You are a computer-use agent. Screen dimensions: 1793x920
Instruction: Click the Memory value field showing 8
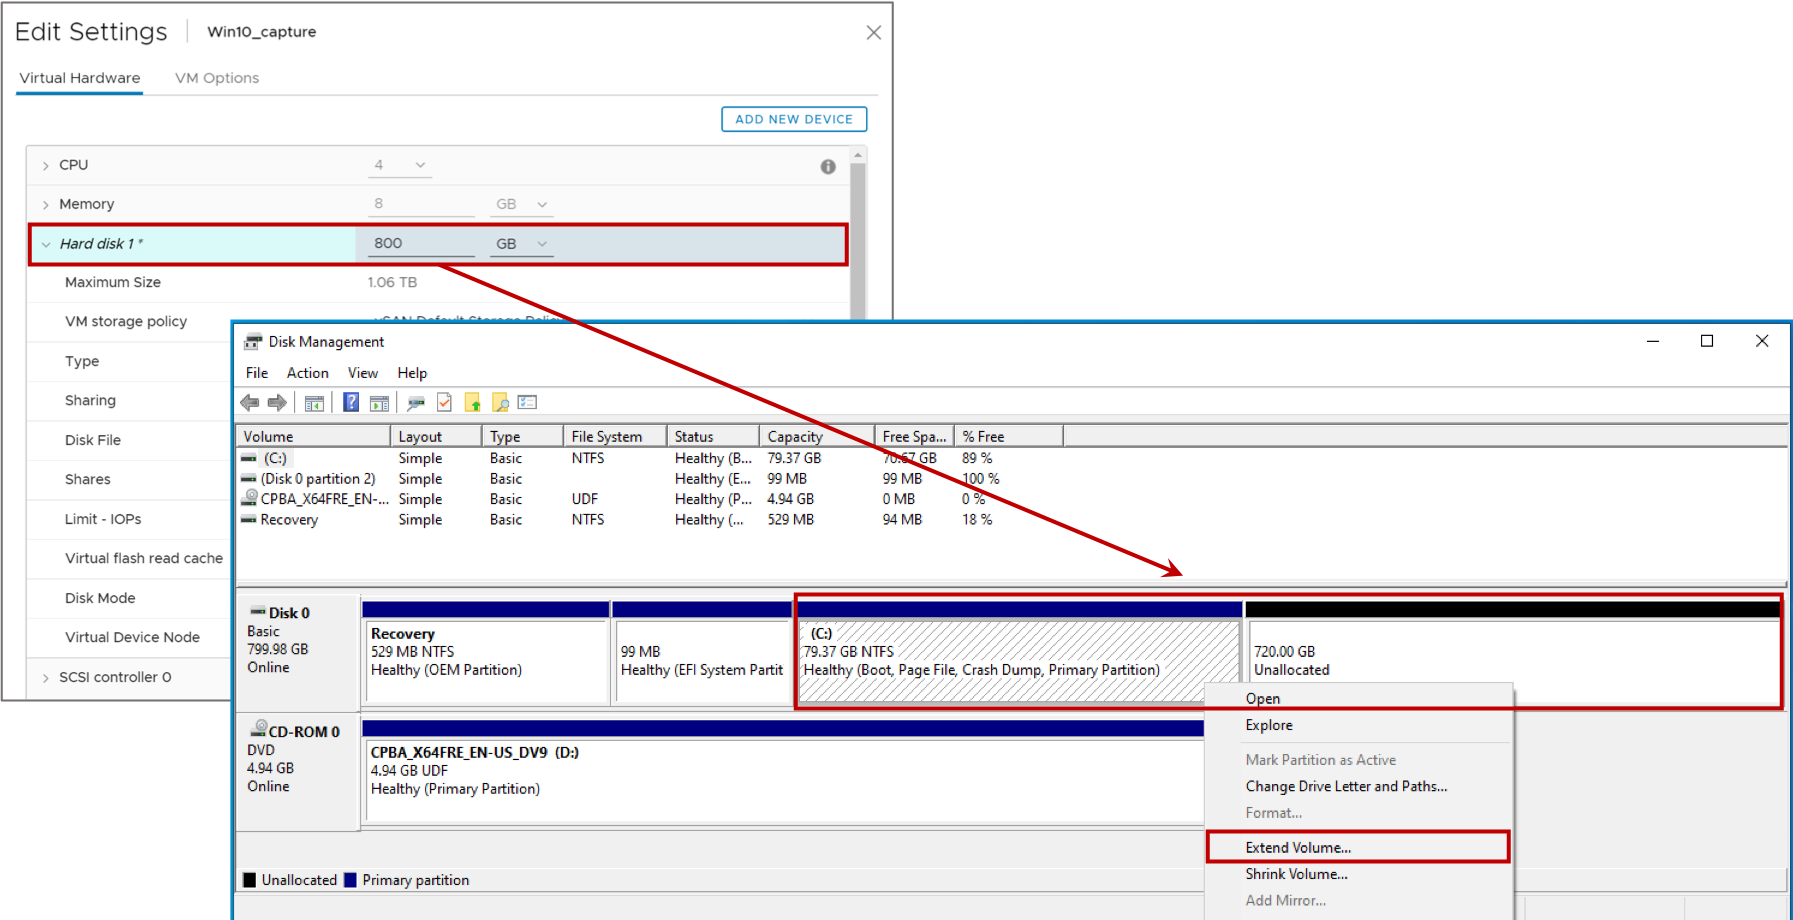(x=421, y=204)
